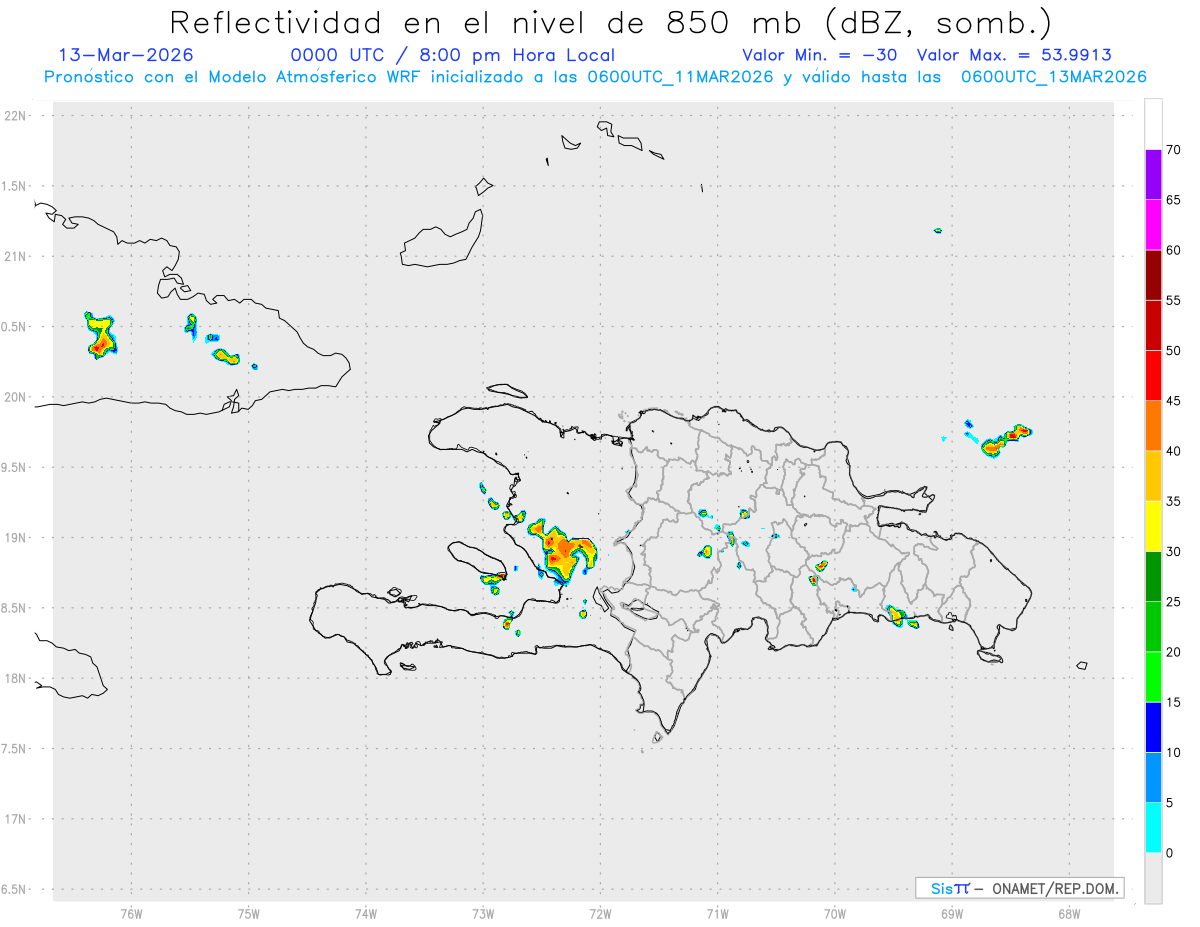Click the gold 35–40 dBZ colorbar segment
This screenshot has height=927, width=1200.
(1153, 476)
